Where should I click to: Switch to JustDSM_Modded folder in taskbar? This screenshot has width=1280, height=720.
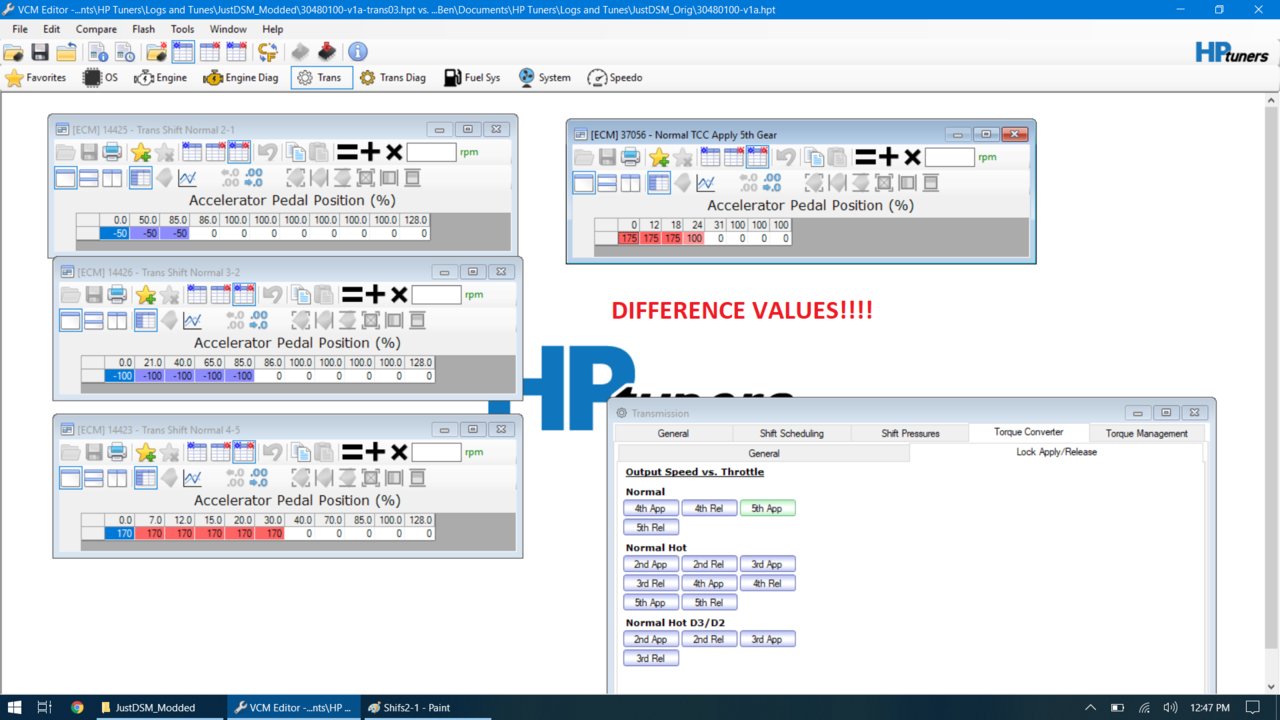click(157, 707)
